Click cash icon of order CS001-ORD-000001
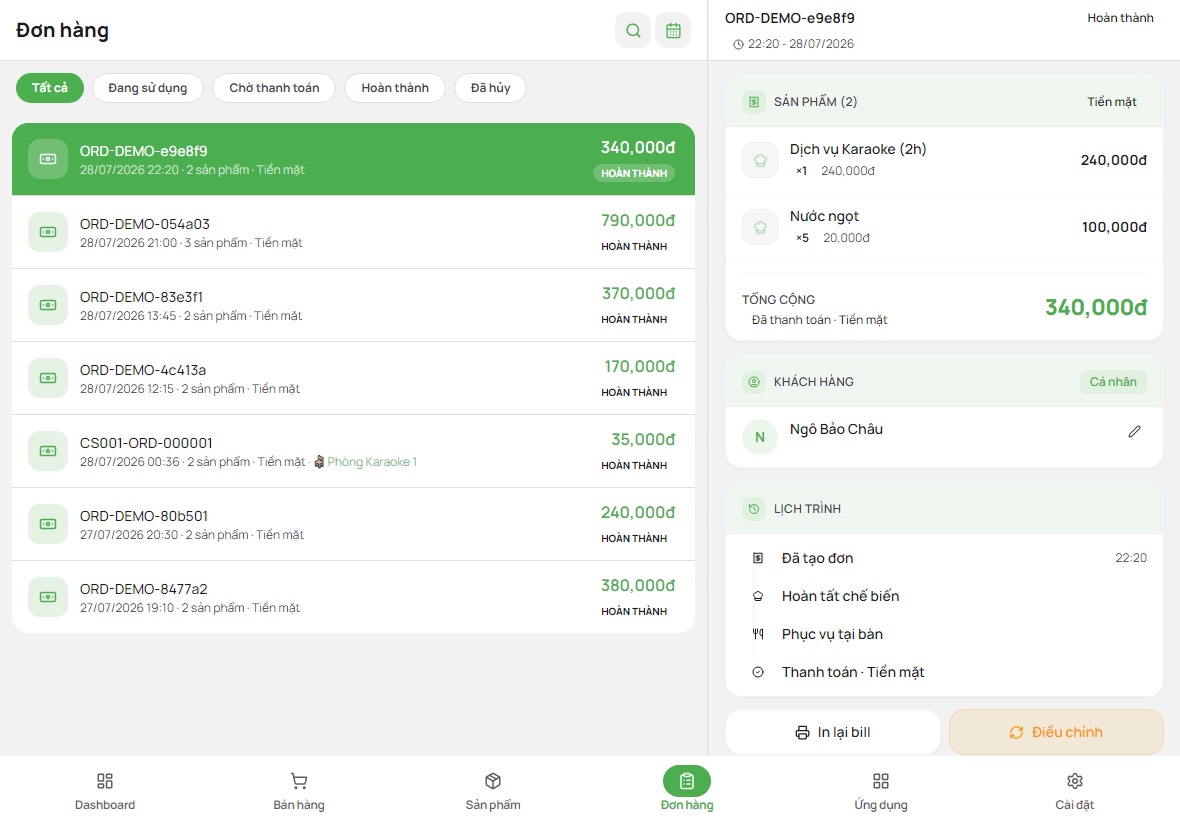Image resolution: width=1180 pixels, height=820 pixels. point(48,451)
